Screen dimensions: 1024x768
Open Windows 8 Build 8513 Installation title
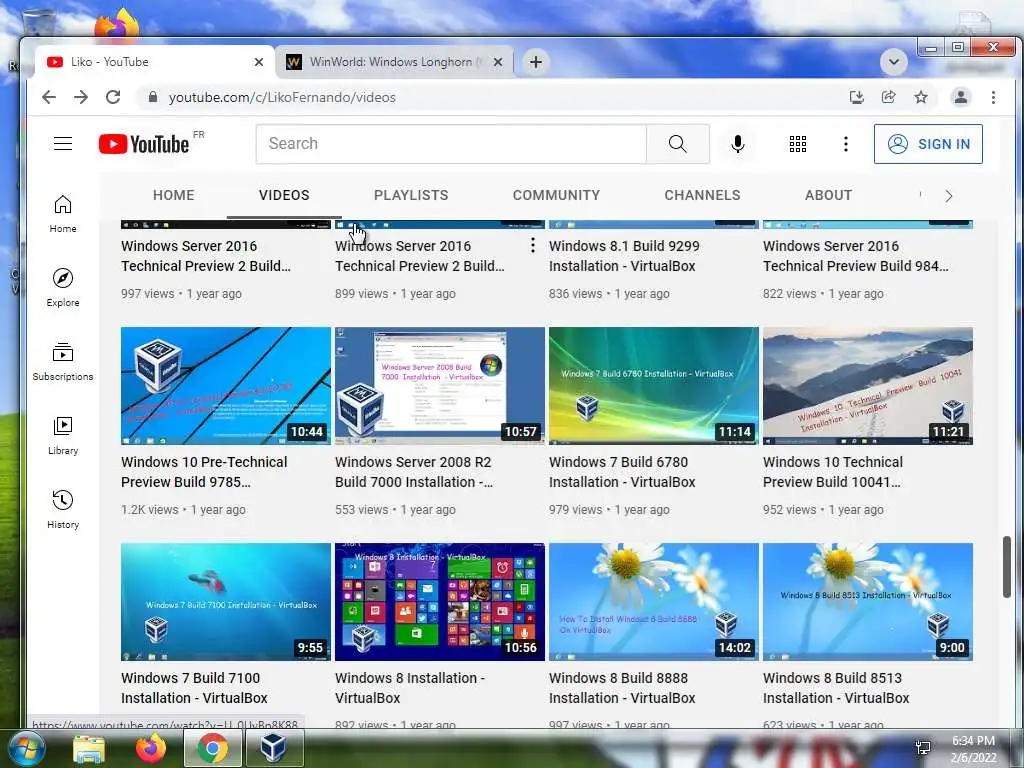pos(836,688)
